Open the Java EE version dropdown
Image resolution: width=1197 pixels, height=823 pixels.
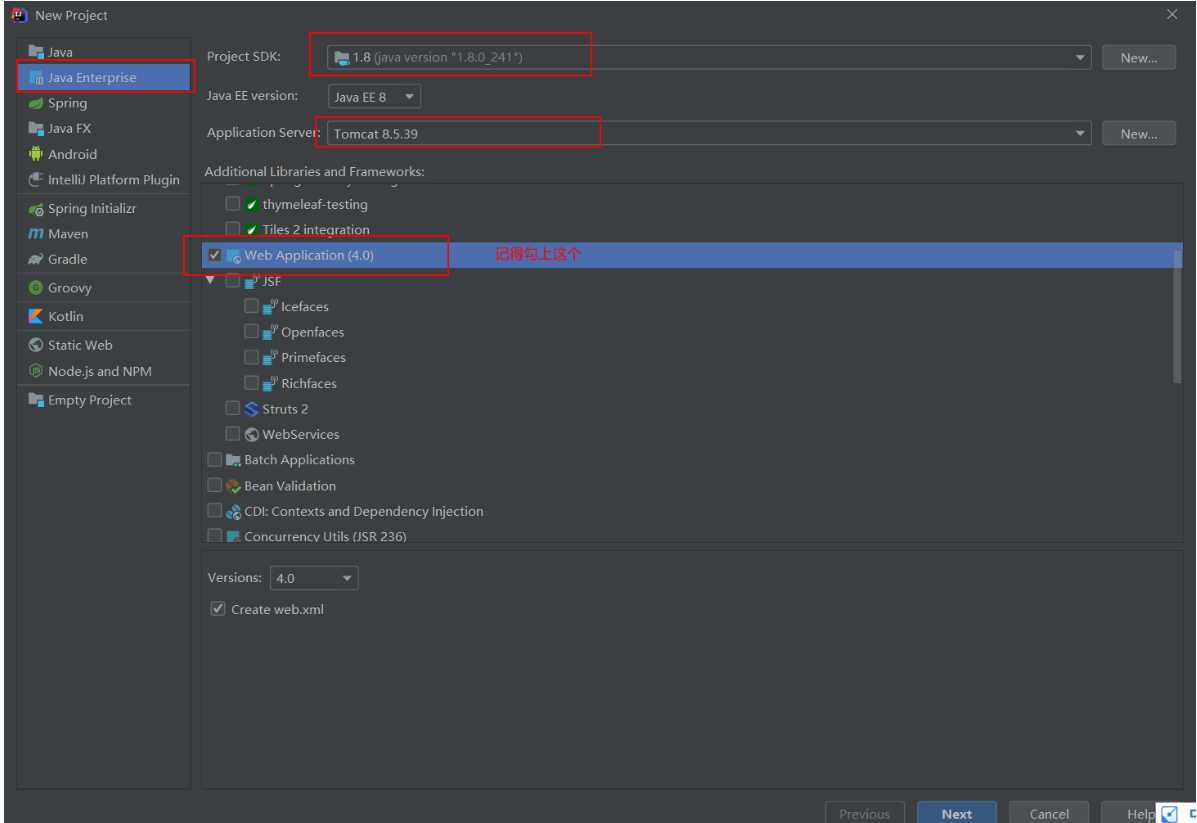click(374, 97)
